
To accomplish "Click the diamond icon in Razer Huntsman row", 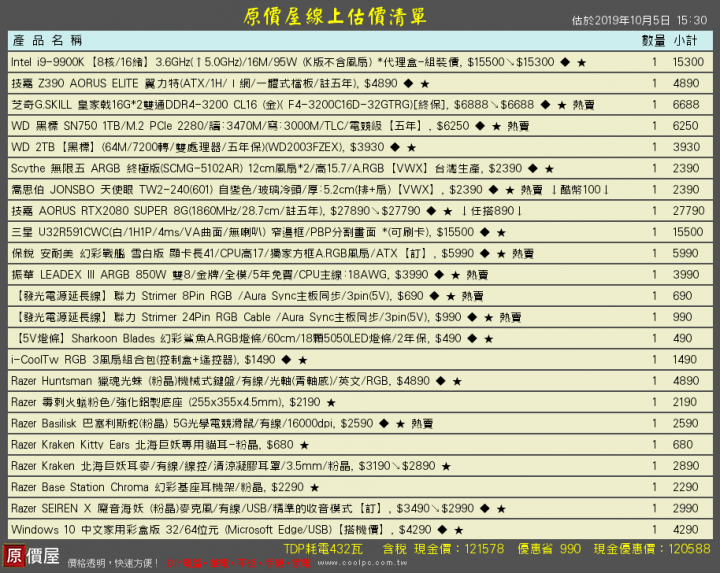I will click(x=440, y=381).
